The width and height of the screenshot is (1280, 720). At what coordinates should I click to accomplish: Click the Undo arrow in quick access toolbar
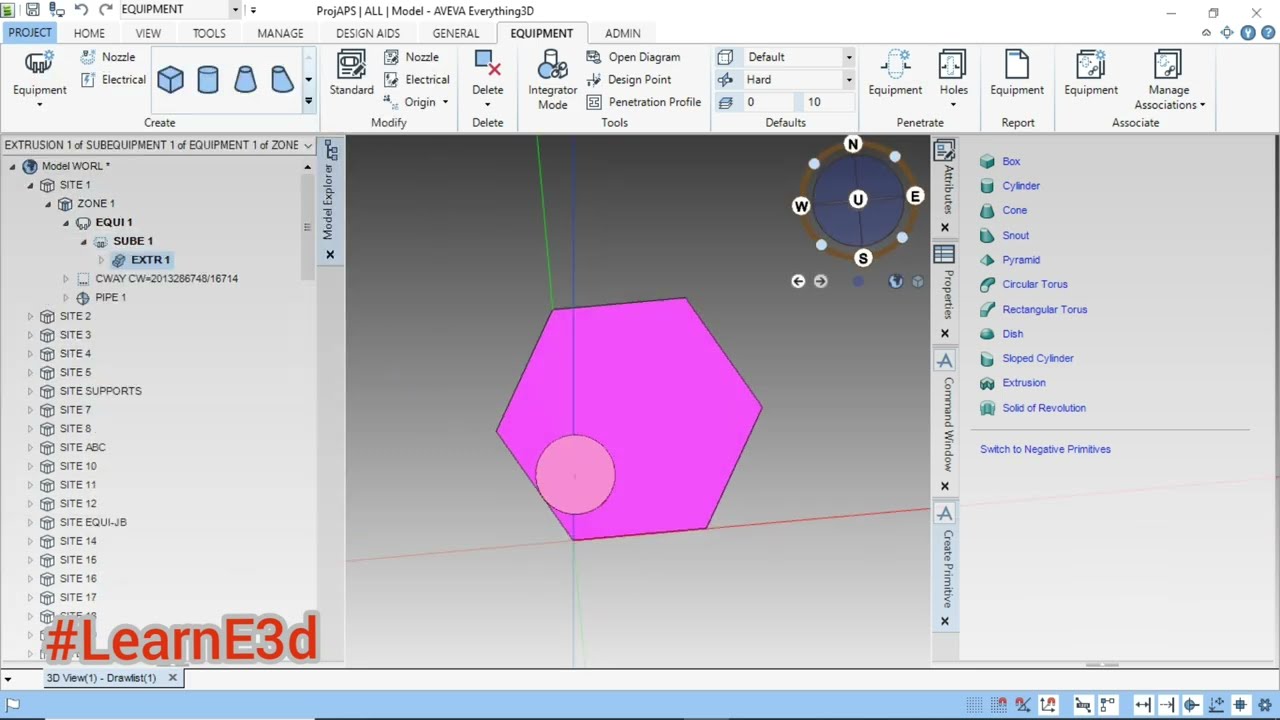coord(81,10)
